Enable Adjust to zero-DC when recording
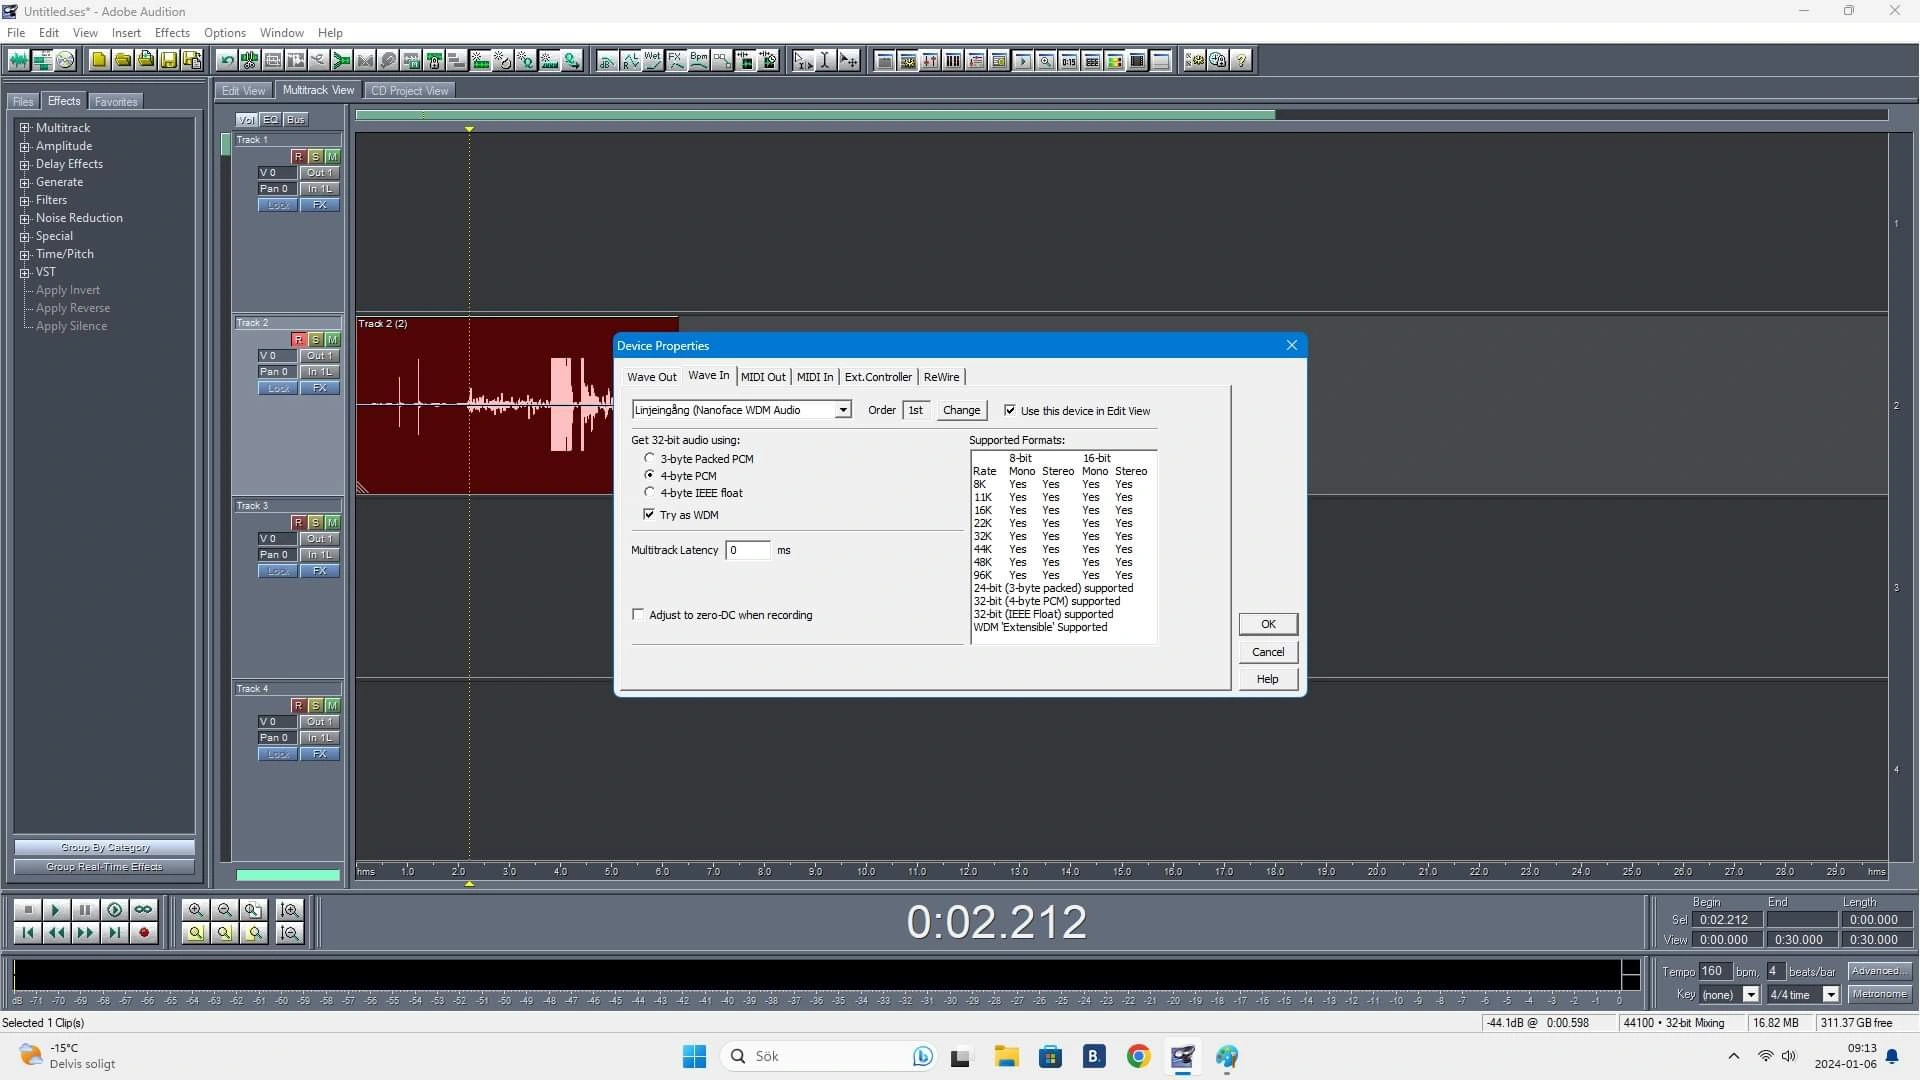Screen dimensions: 1920x1080 [638, 614]
